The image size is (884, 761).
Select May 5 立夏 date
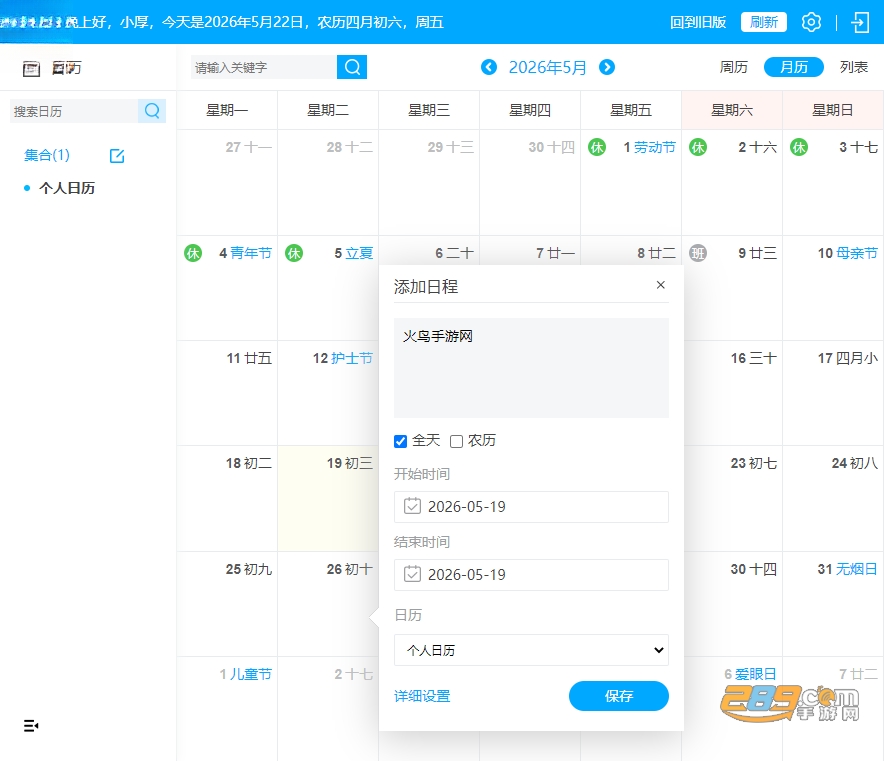click(353, 253)
